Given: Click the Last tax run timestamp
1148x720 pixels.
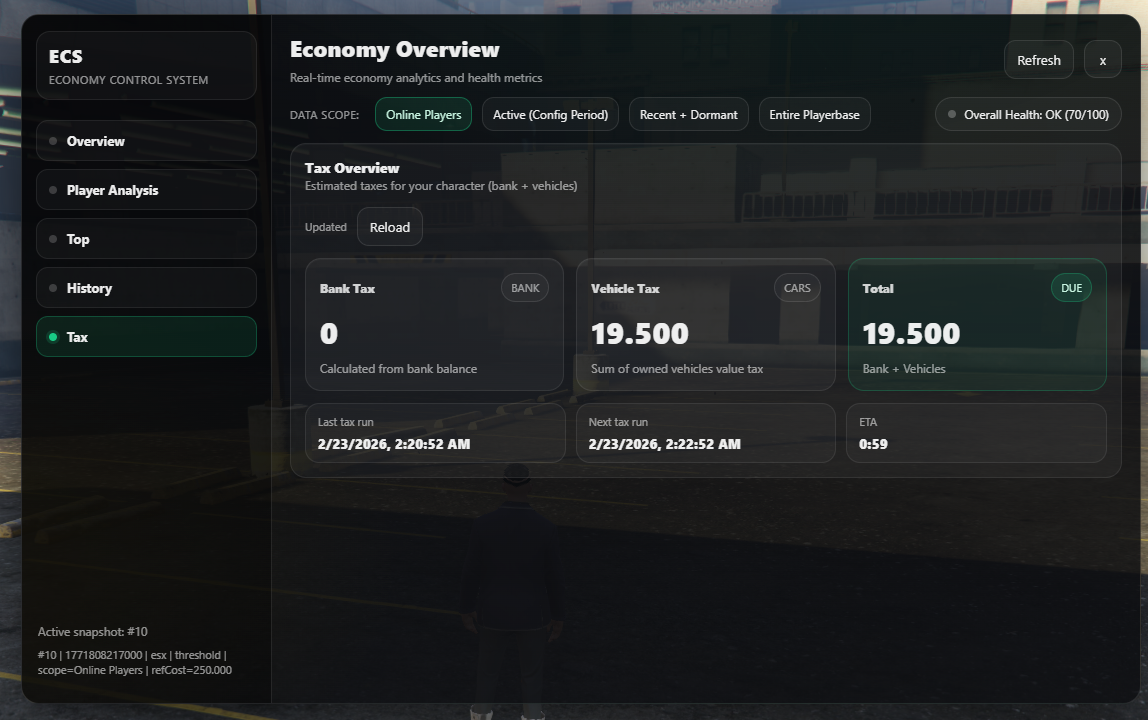Looking at the screenshot, I should [394, 444].
